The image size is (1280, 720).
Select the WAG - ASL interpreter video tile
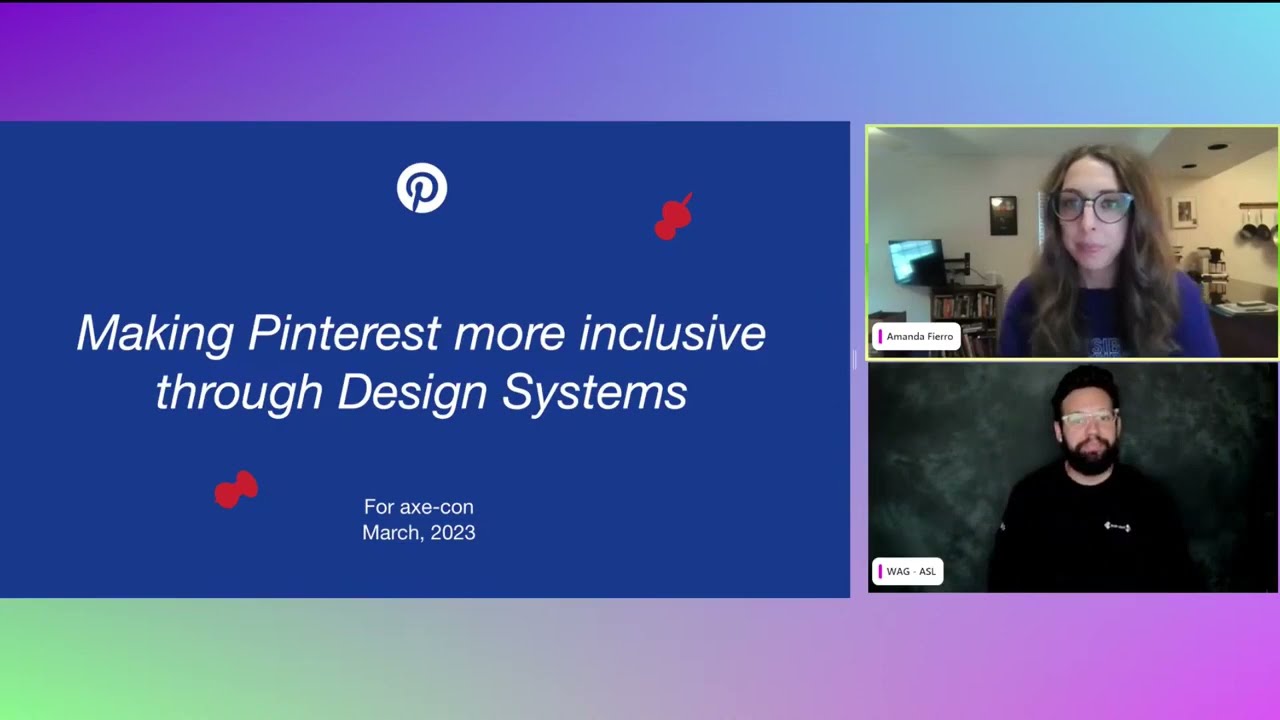click(x=1072, y=477)
